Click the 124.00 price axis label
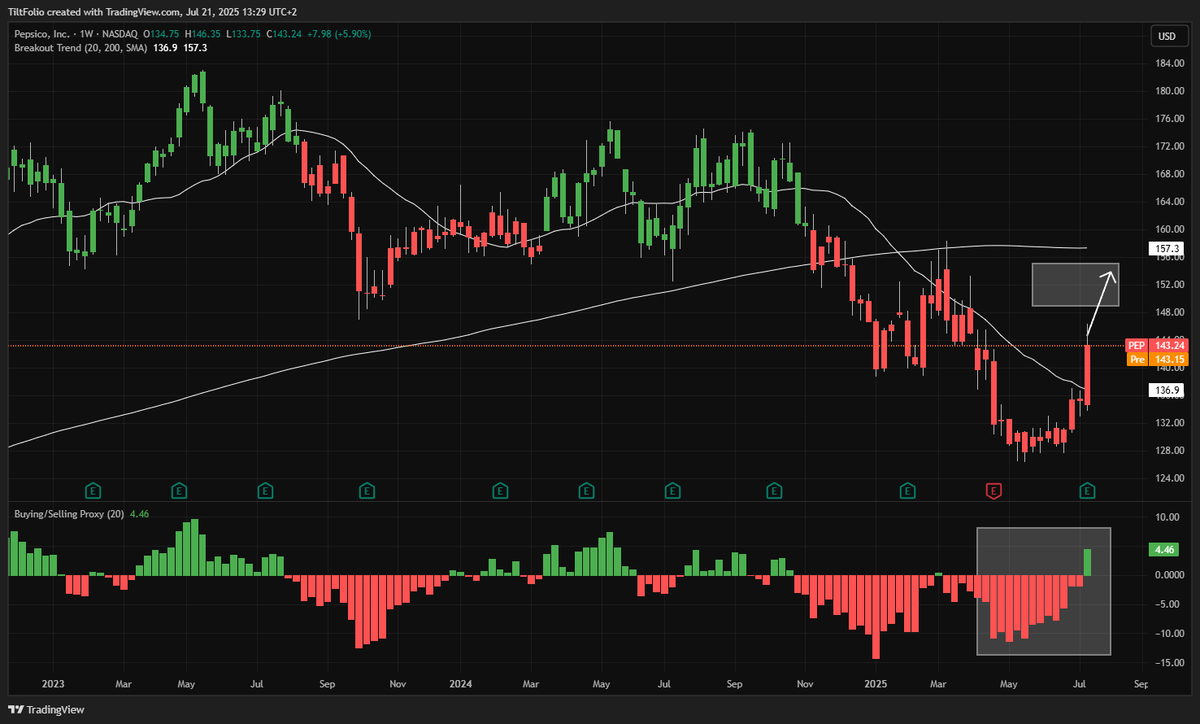The width and height of the screenshot is (1200, 724). point(1168,477)
